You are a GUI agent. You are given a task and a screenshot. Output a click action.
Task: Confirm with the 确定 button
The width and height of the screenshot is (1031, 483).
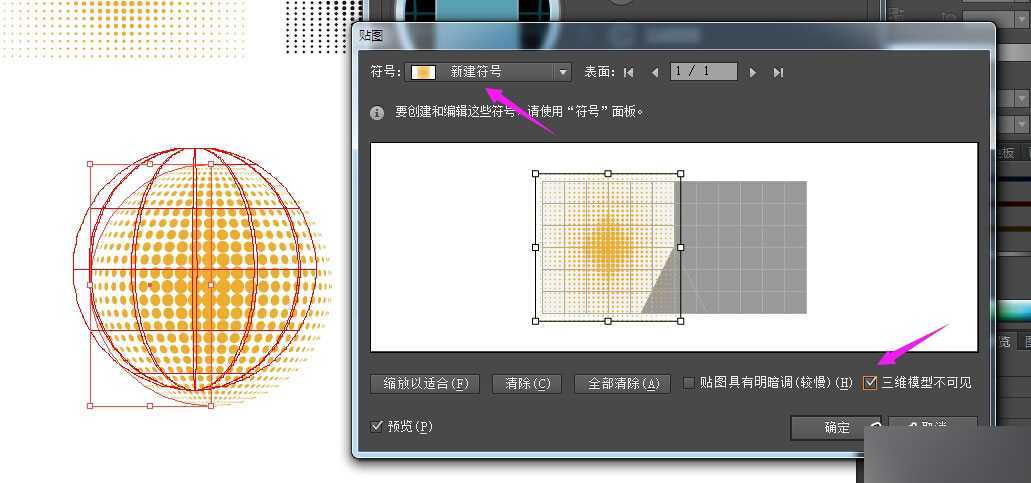[x=836, y=428]
